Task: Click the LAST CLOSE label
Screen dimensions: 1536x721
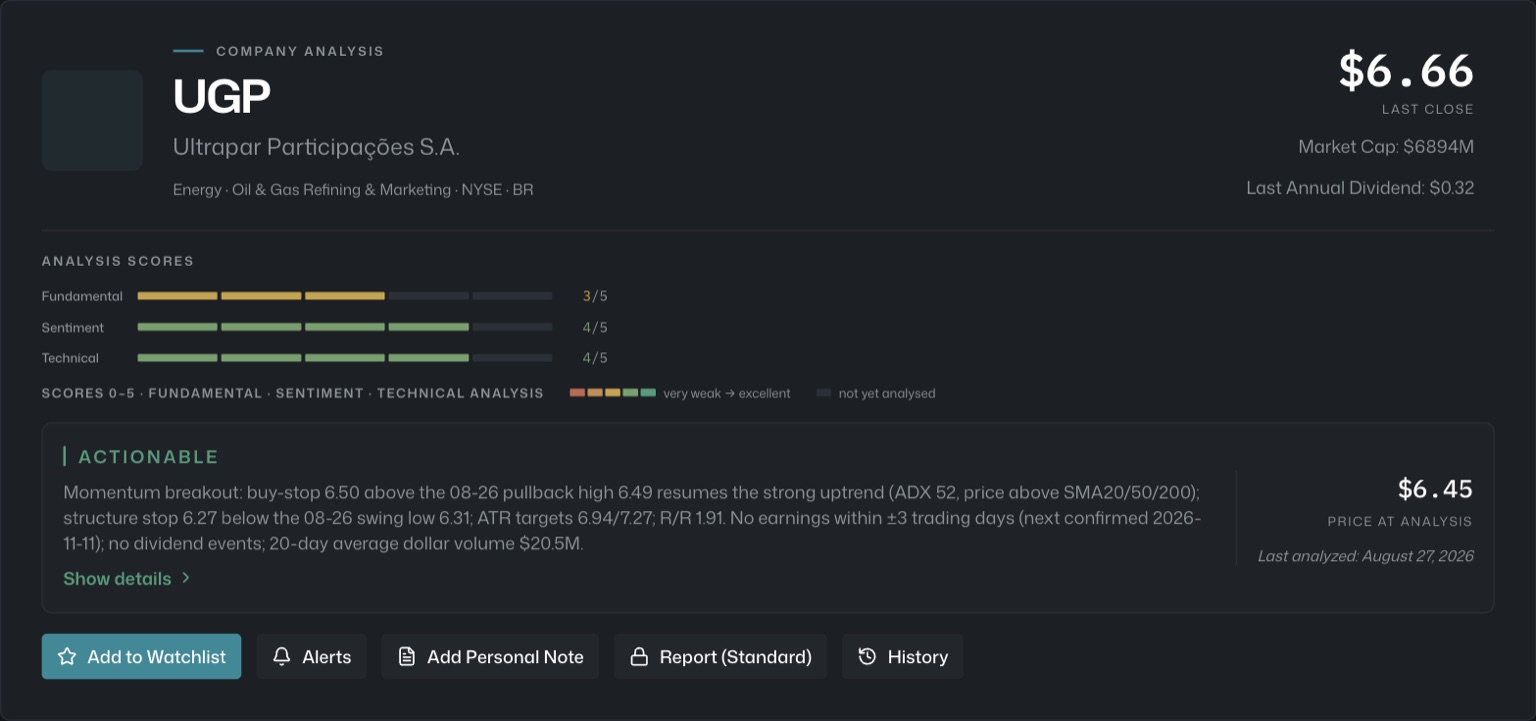Action: (1428, 109)
